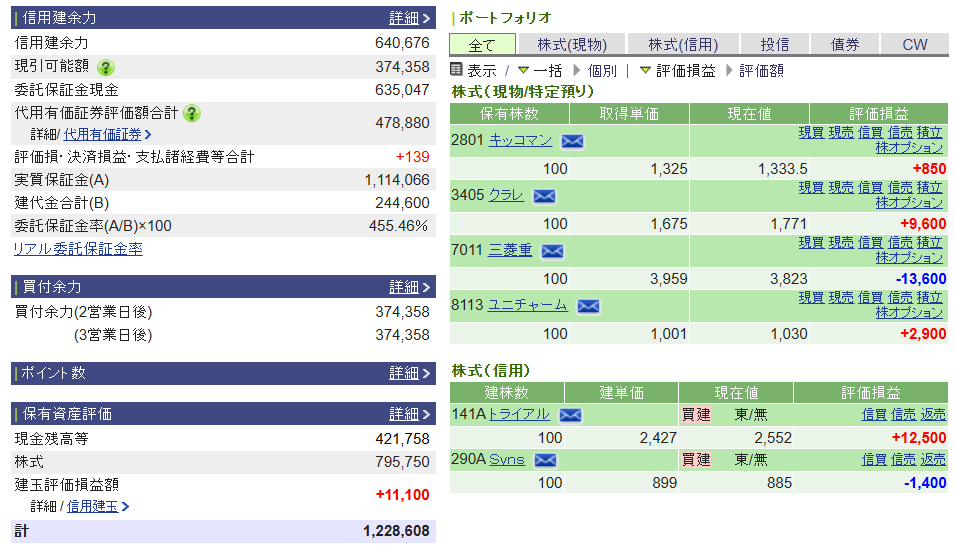Click 委託保証金率 value 455.46%
The image size is (955, 553).
click(398, 226)
